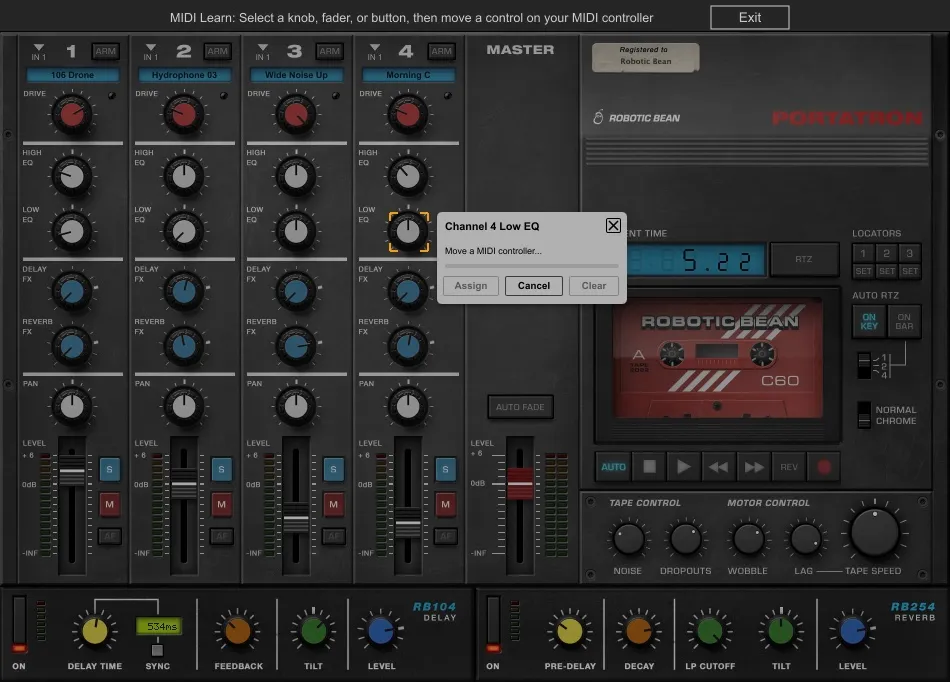Mute channel 3
Image resolution: width=950 pixels, height=682 pixels.
point(334,504)
